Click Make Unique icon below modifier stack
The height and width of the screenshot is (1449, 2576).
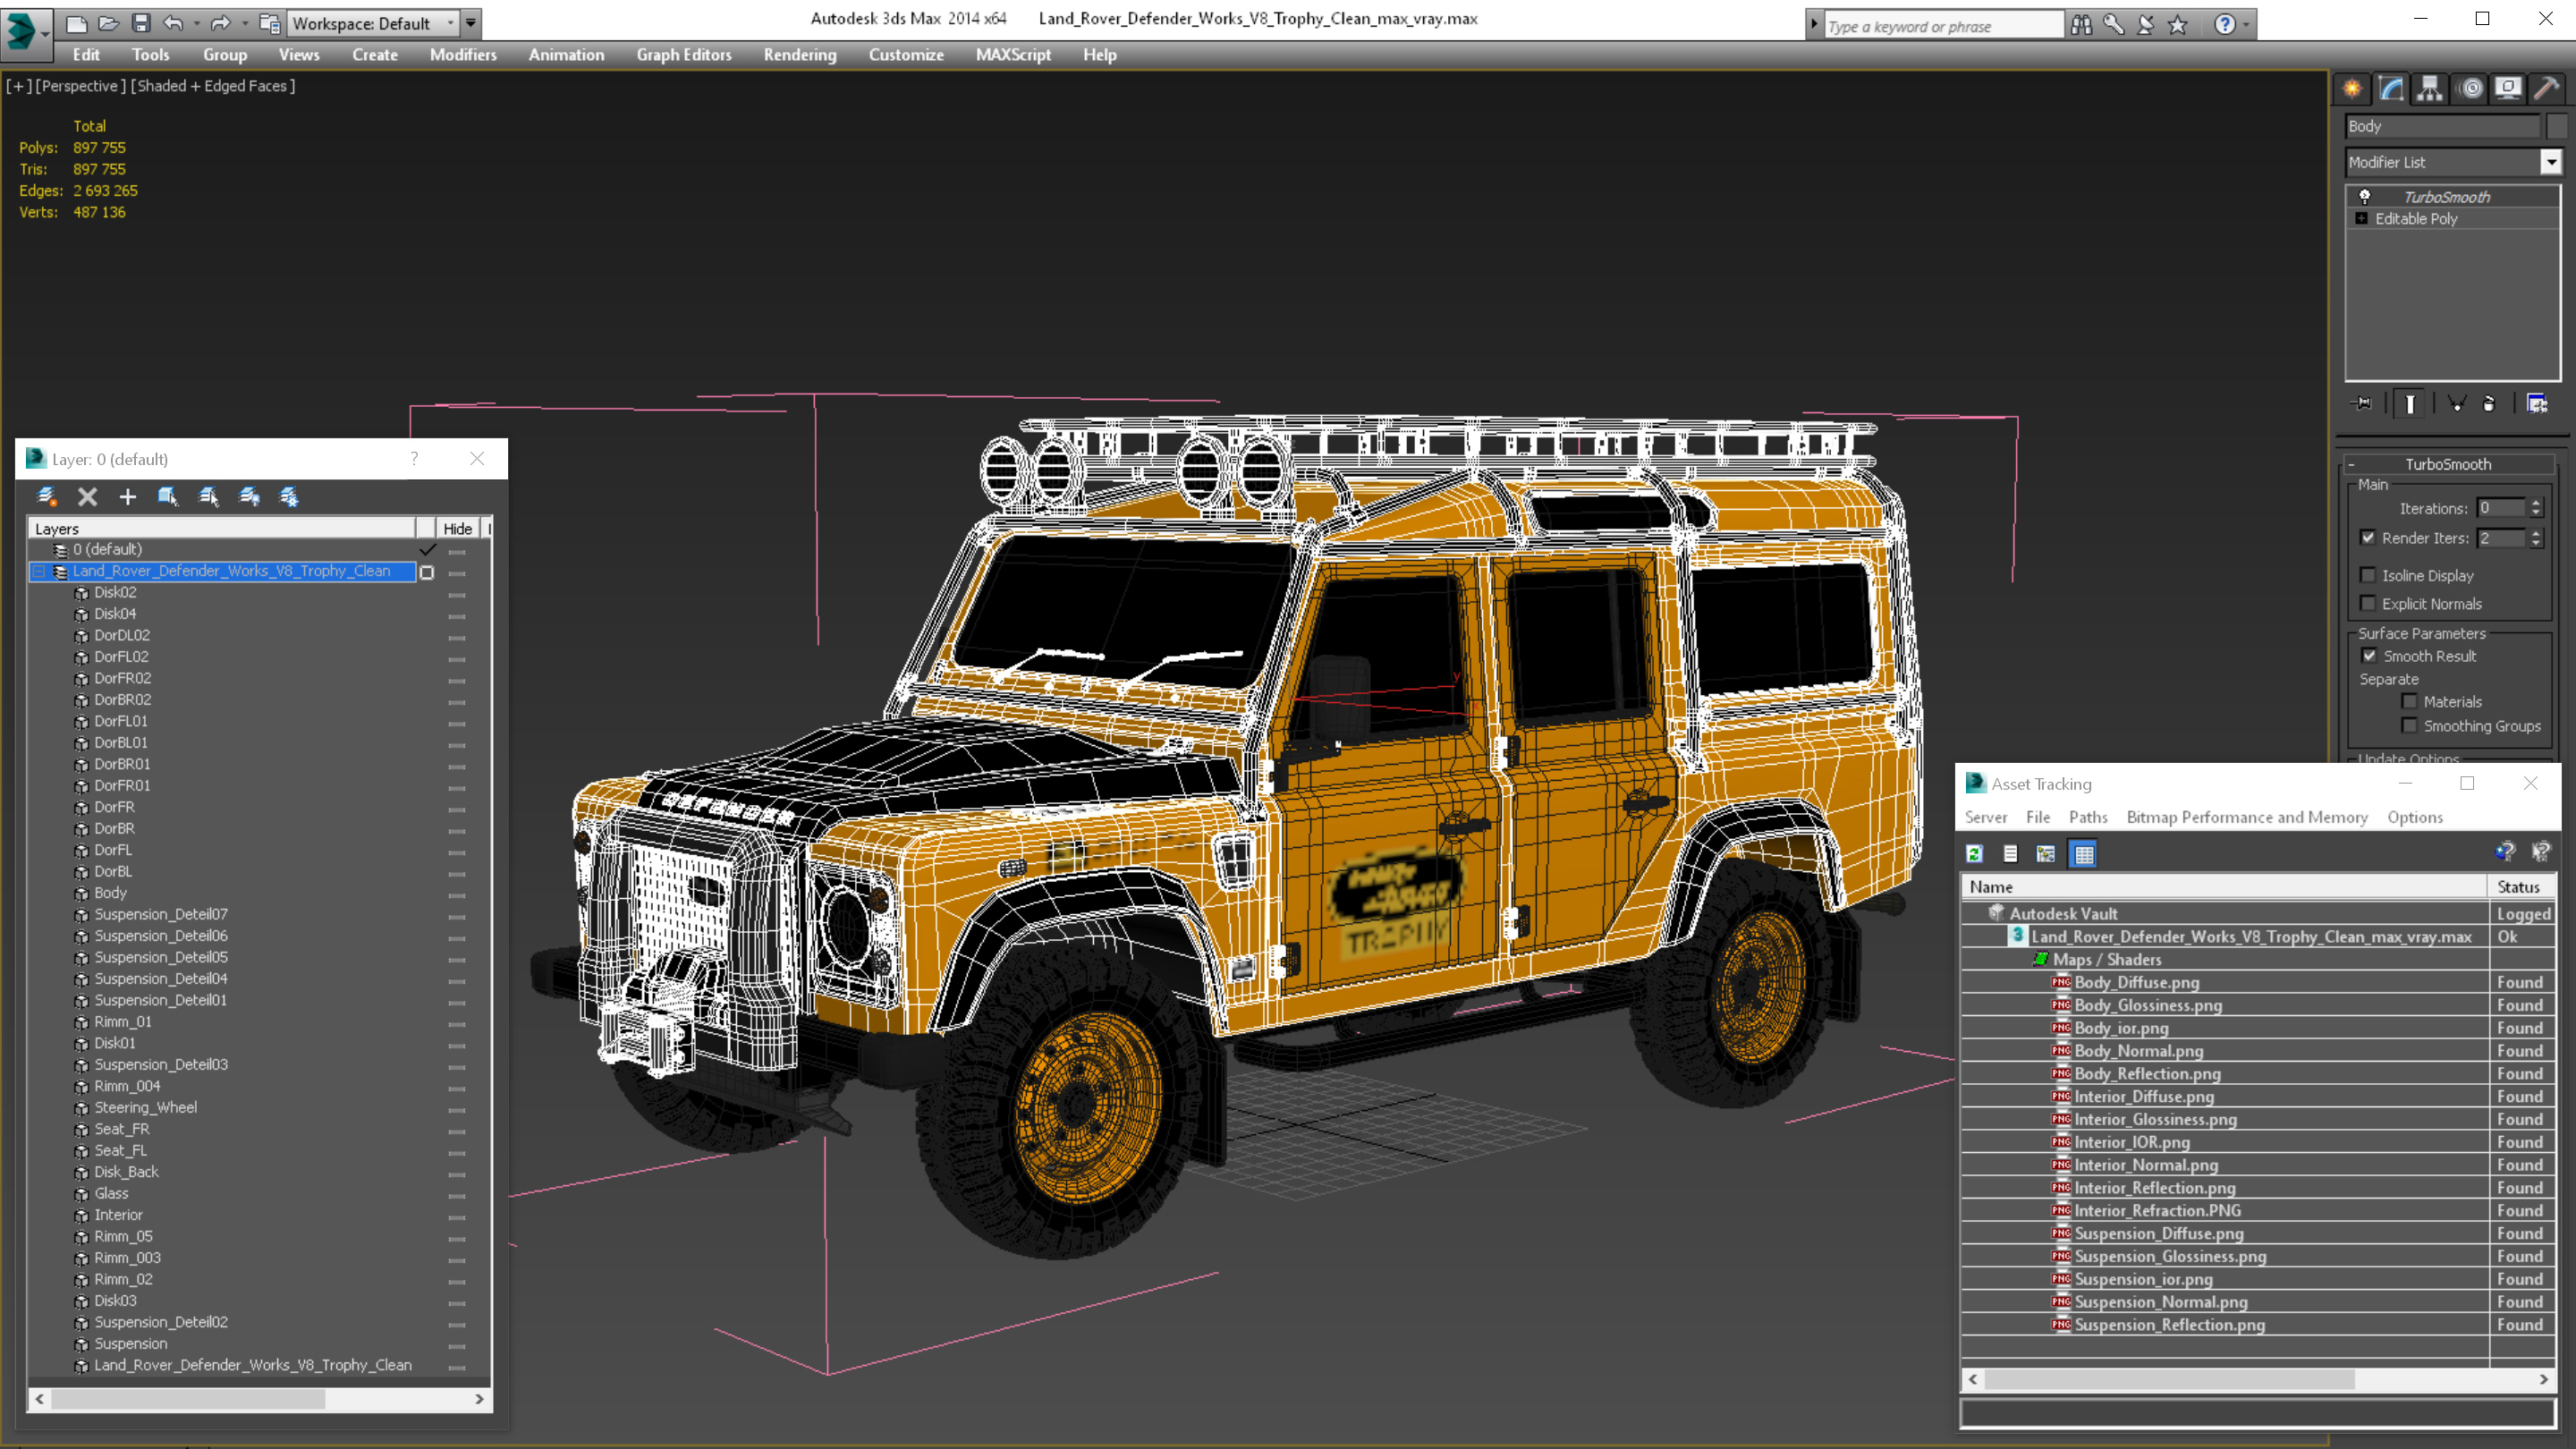[2456, 403]
